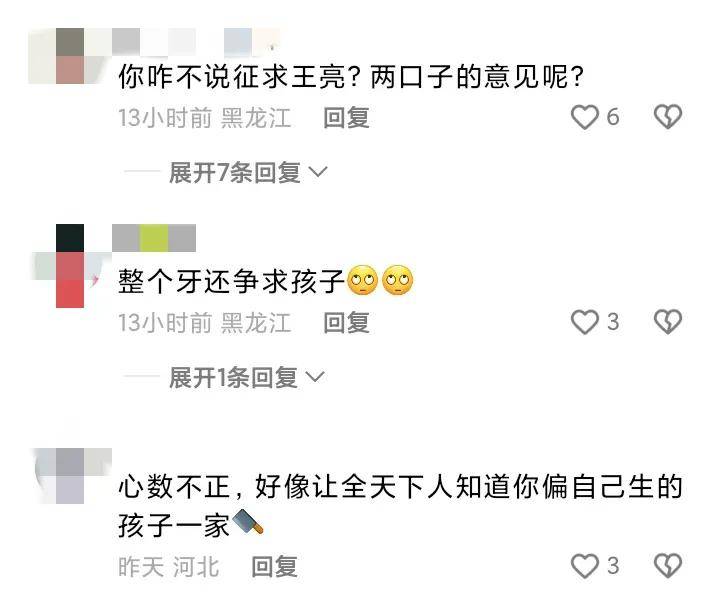This screenshot has height=602, width=720.
Task: Reply to the first 黑龙江 comment
Action: click(347, 118)
